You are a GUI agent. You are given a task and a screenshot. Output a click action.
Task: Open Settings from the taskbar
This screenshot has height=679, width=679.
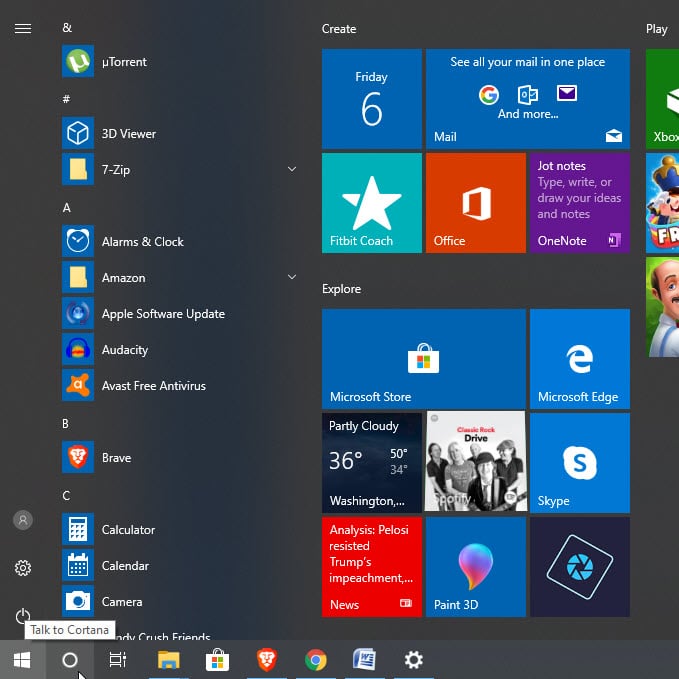tap(414, 660)
